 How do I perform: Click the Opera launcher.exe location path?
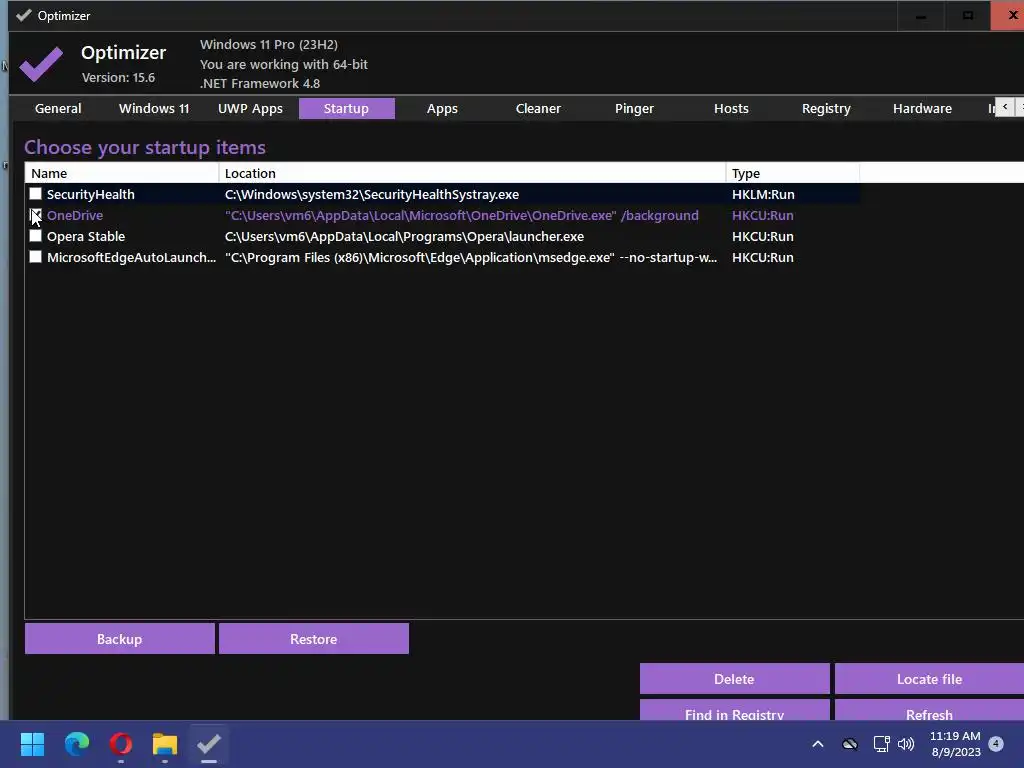[x=404, y=236]
